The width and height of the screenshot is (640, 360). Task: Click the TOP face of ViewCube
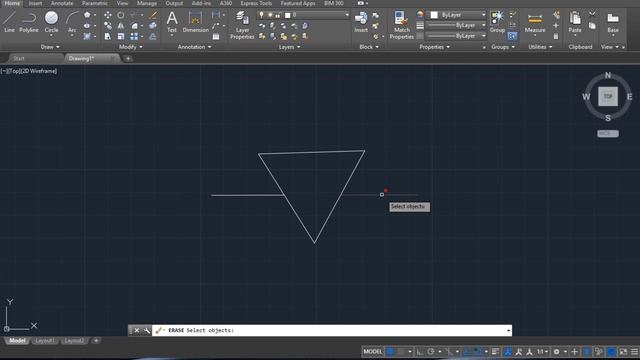[x=608, y=96]
